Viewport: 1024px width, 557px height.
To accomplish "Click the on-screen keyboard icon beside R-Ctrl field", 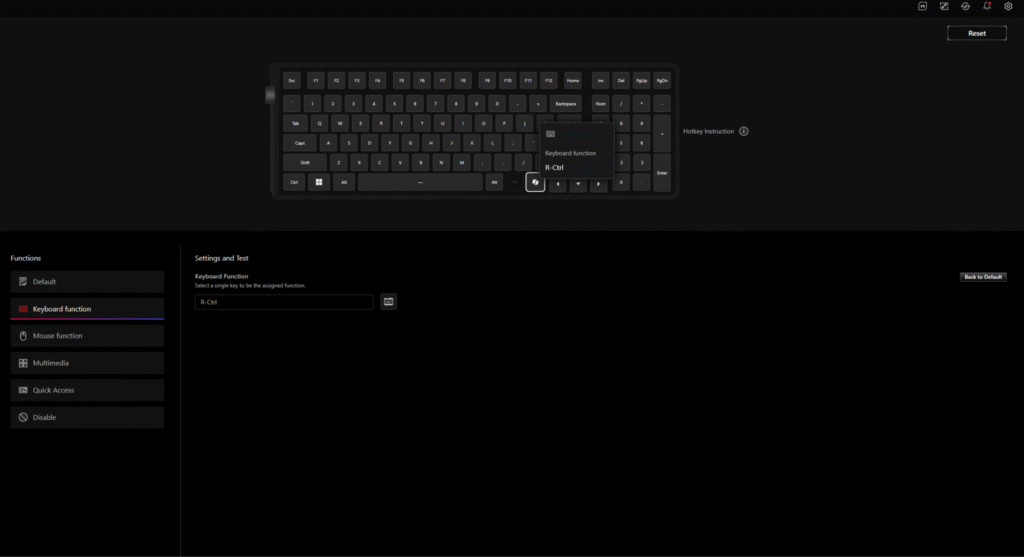I will point(388,301).
